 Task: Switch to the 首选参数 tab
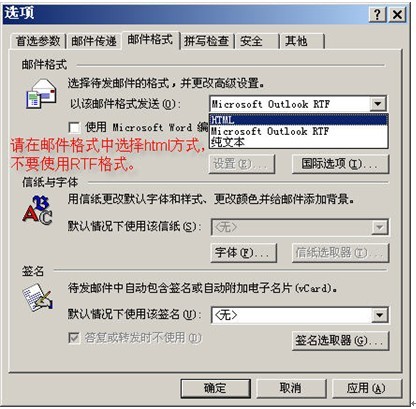tap(38, 41)
